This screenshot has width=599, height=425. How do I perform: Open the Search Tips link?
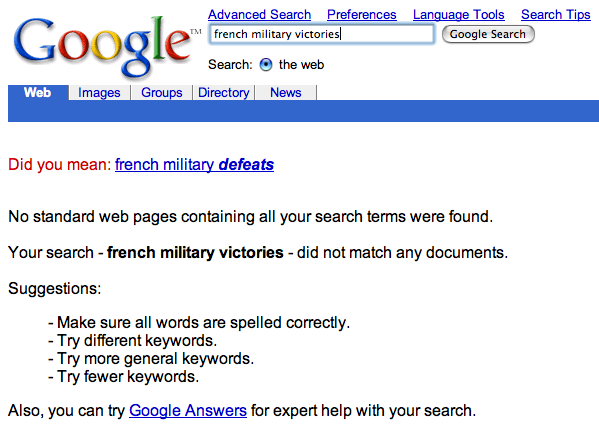point(556,15)
